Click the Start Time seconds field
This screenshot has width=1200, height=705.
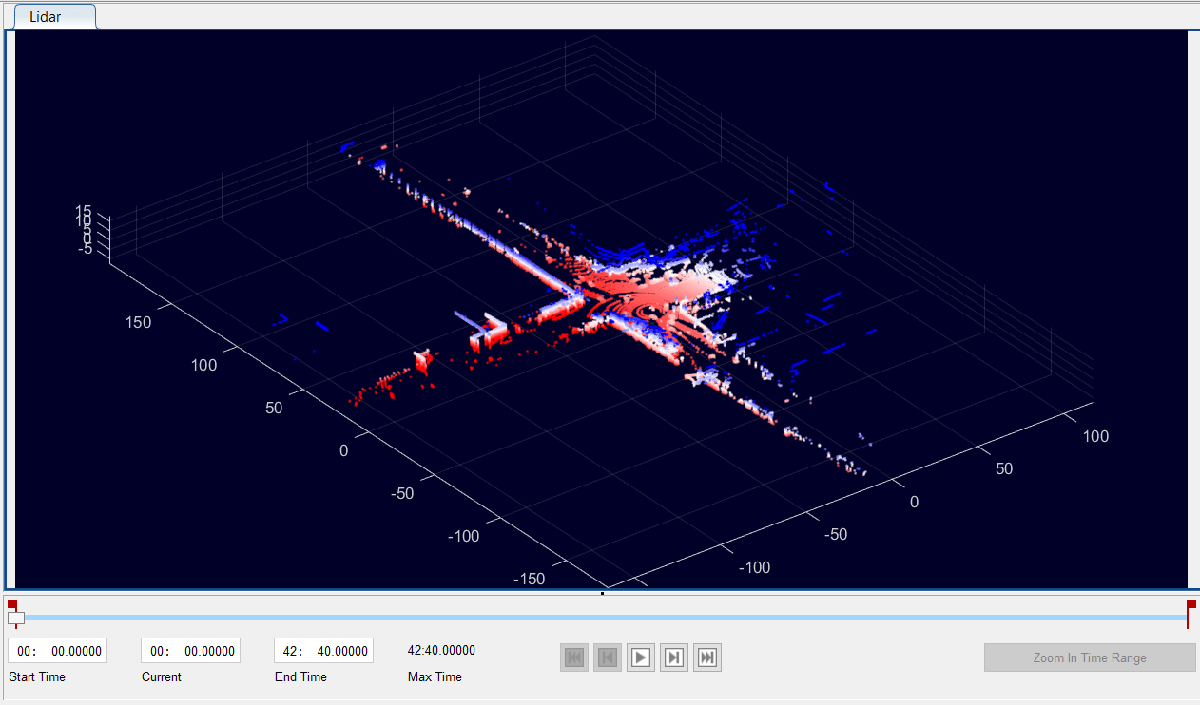click(76, 651)
